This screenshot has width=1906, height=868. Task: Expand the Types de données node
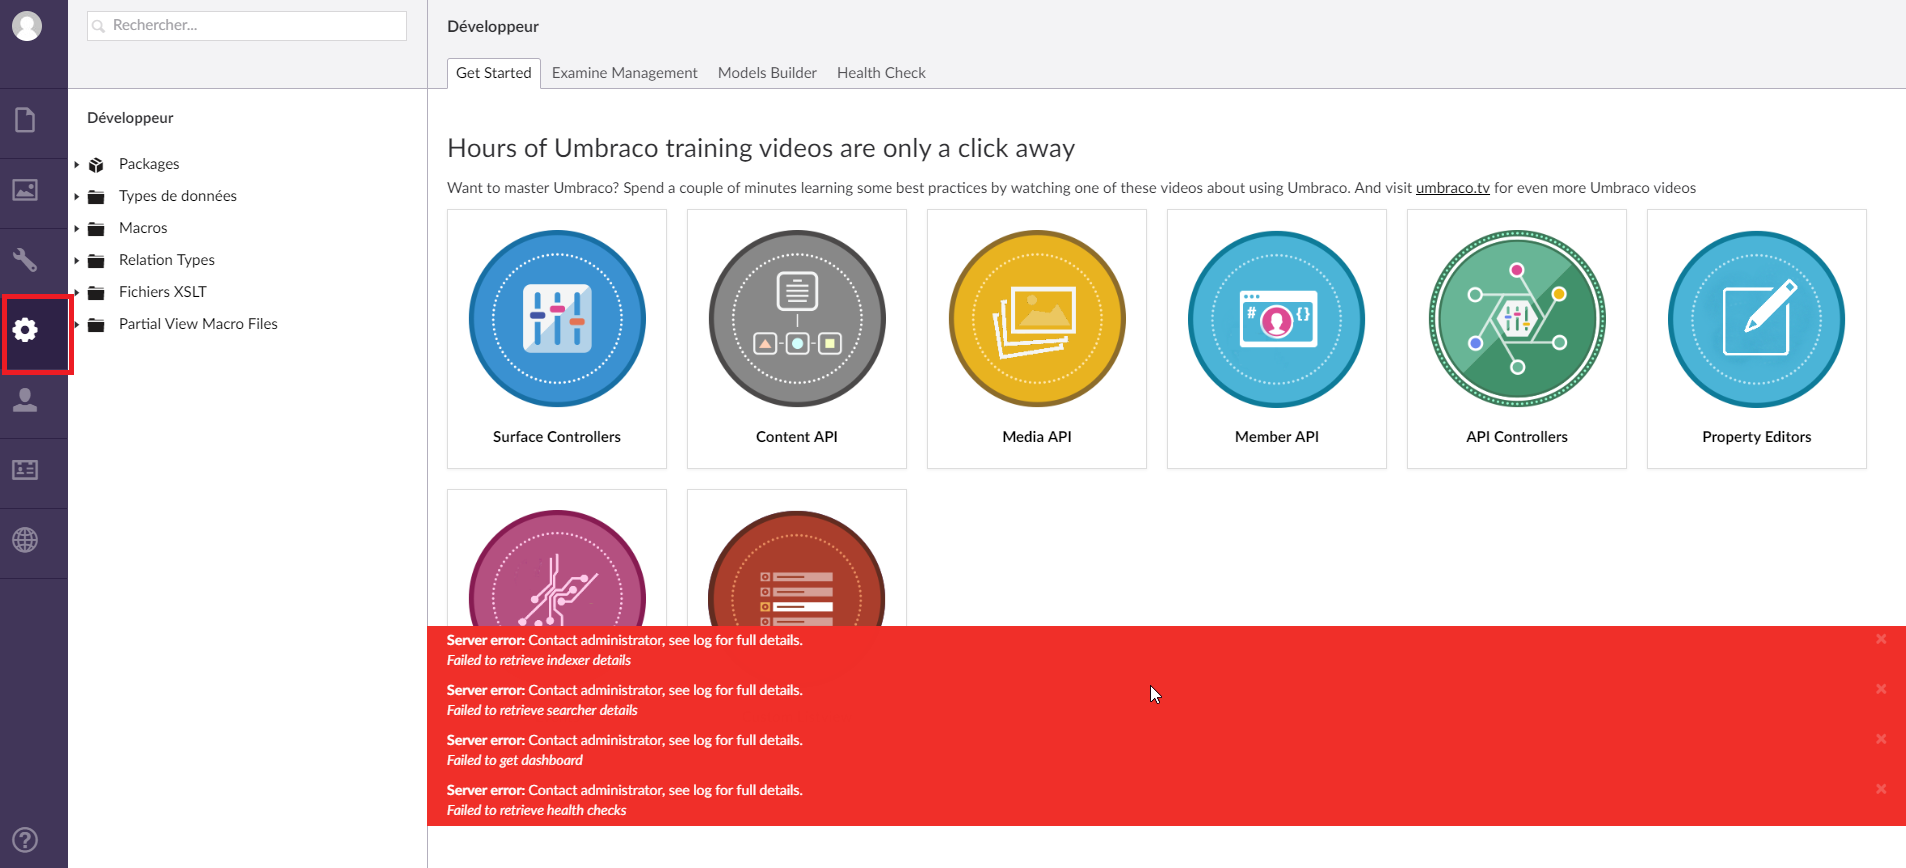[77, 196]
